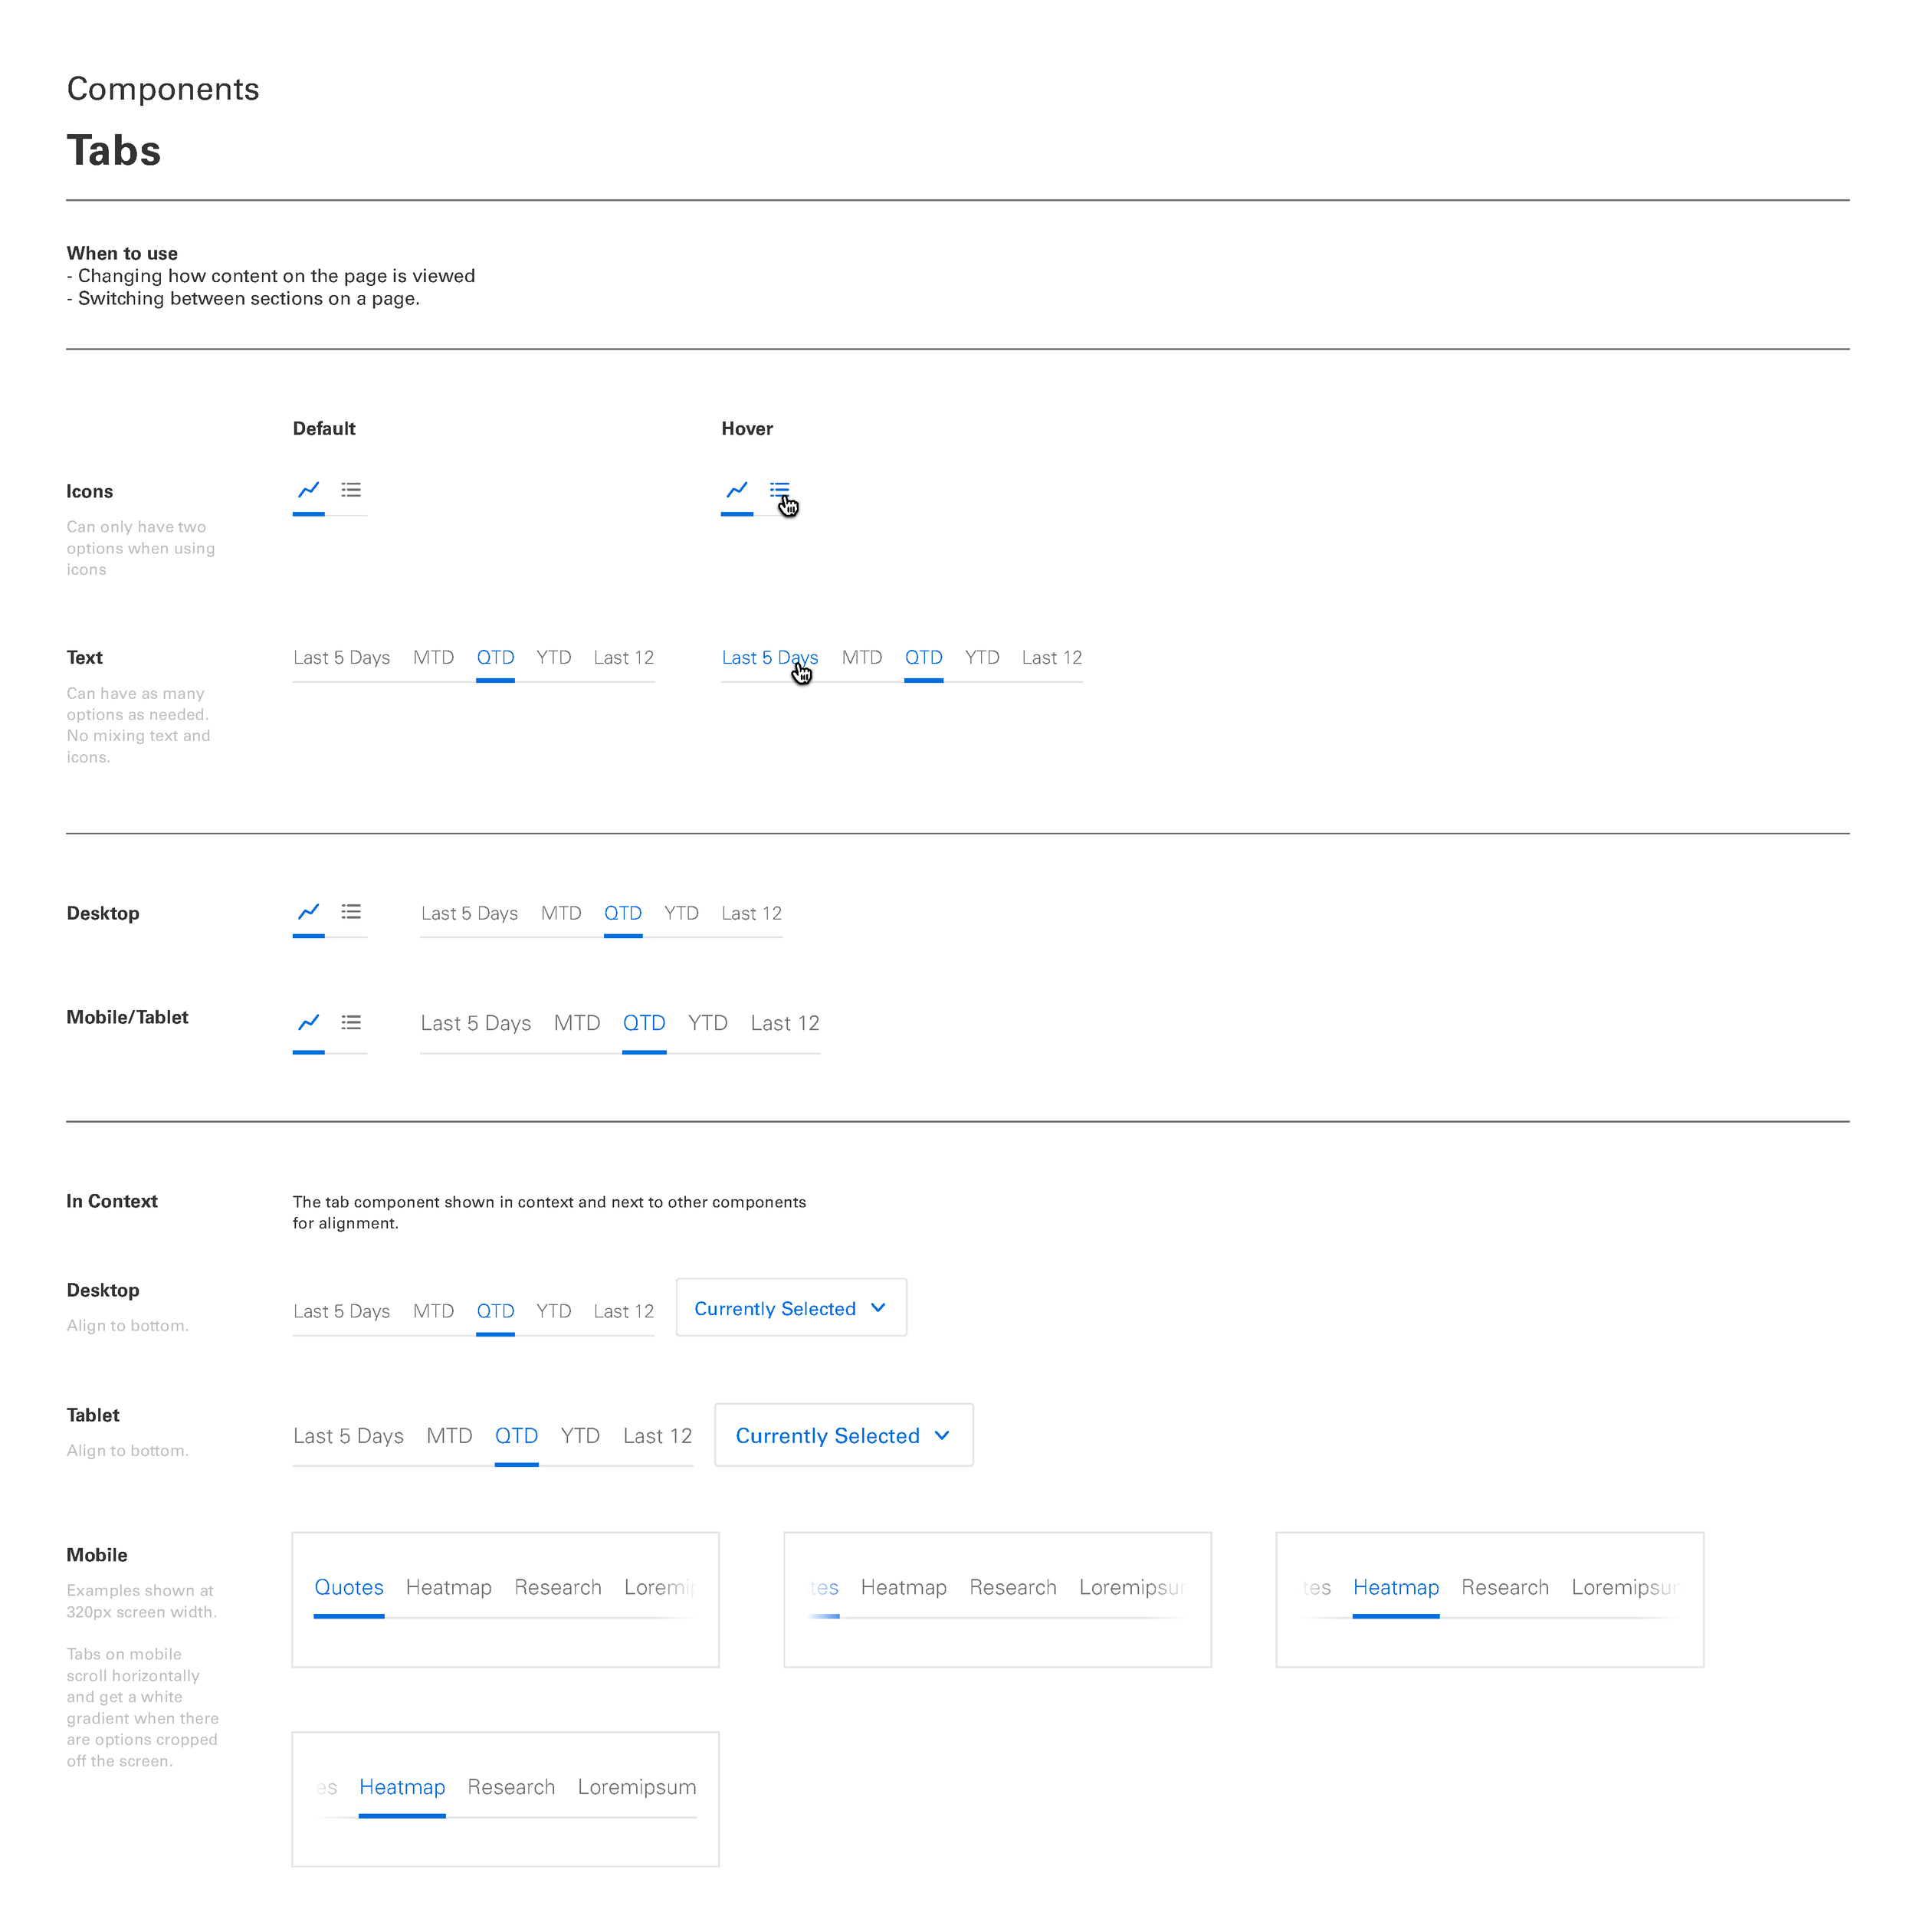Select the line-chart icon tab in Default state
Image resolution: width=1916 pixels, height=1932 pixels.
coord(308,491)
